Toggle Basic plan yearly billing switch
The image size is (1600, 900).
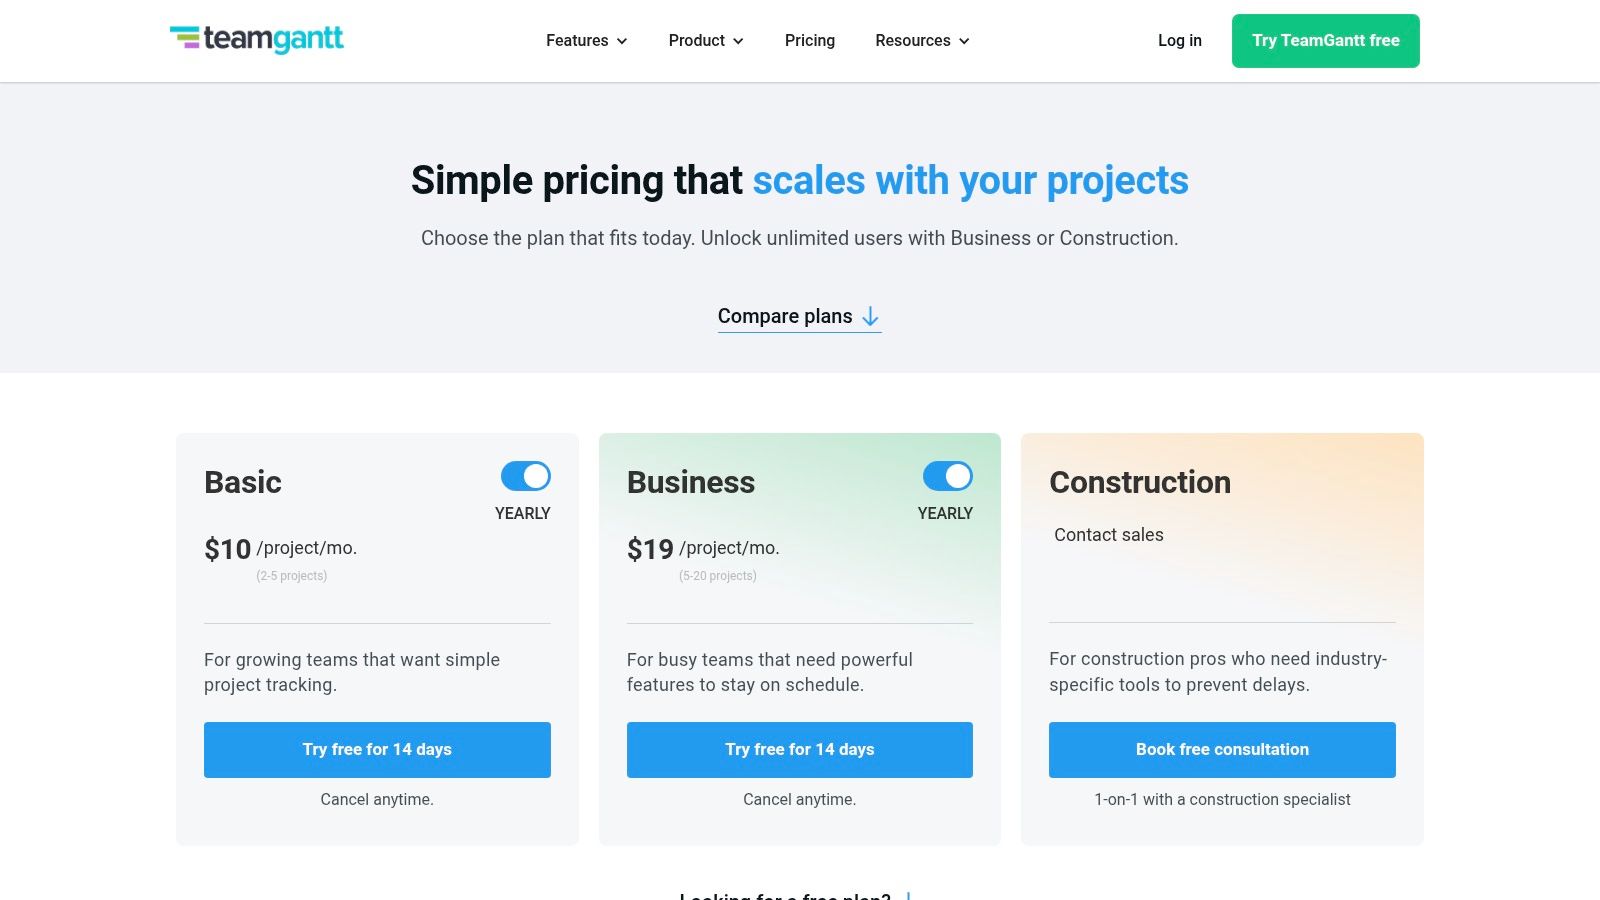coord(526,476)
